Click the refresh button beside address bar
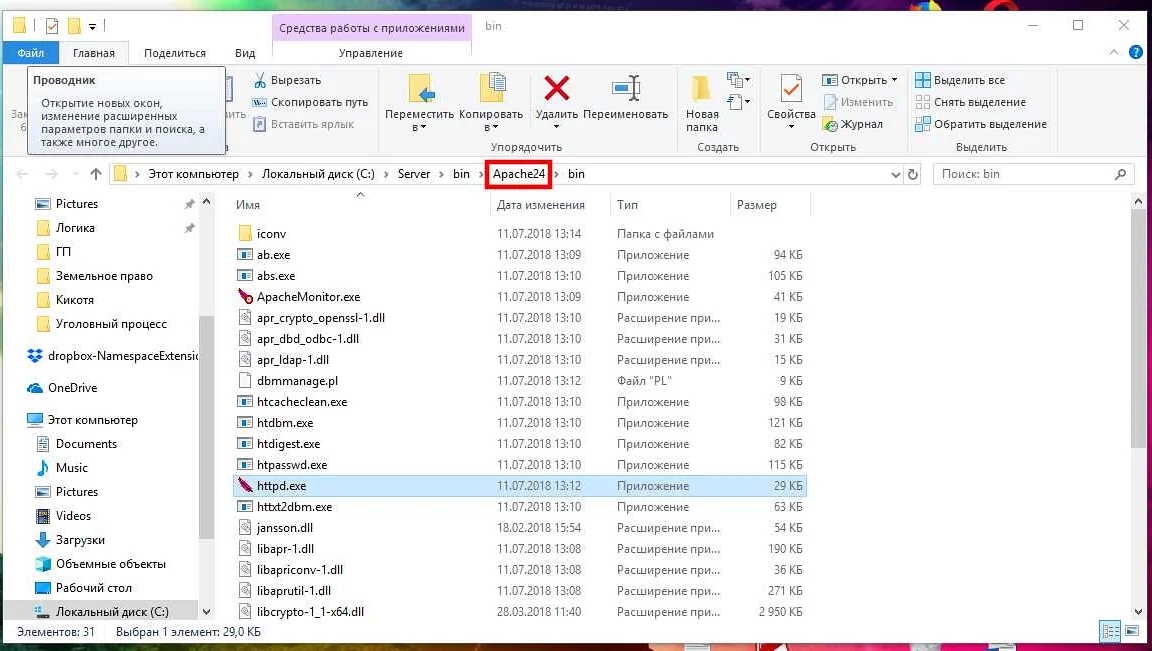 click(x=912, y=174)
